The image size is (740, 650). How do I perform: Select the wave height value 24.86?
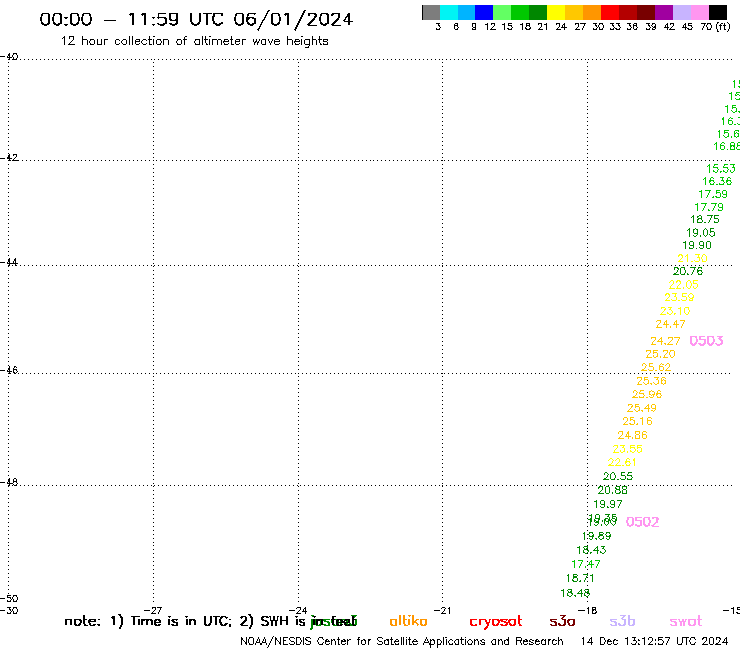click(632, 435)
